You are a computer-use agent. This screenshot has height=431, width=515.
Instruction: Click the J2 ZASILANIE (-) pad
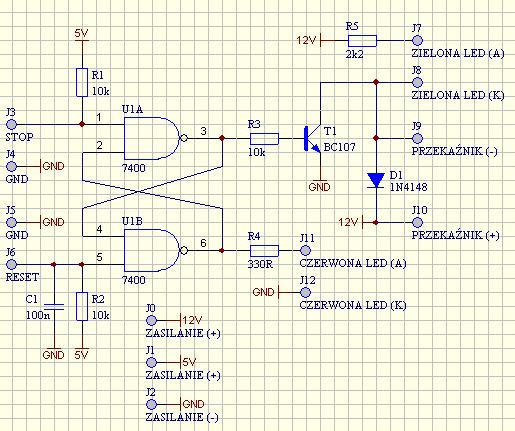(x=151, y=404)
